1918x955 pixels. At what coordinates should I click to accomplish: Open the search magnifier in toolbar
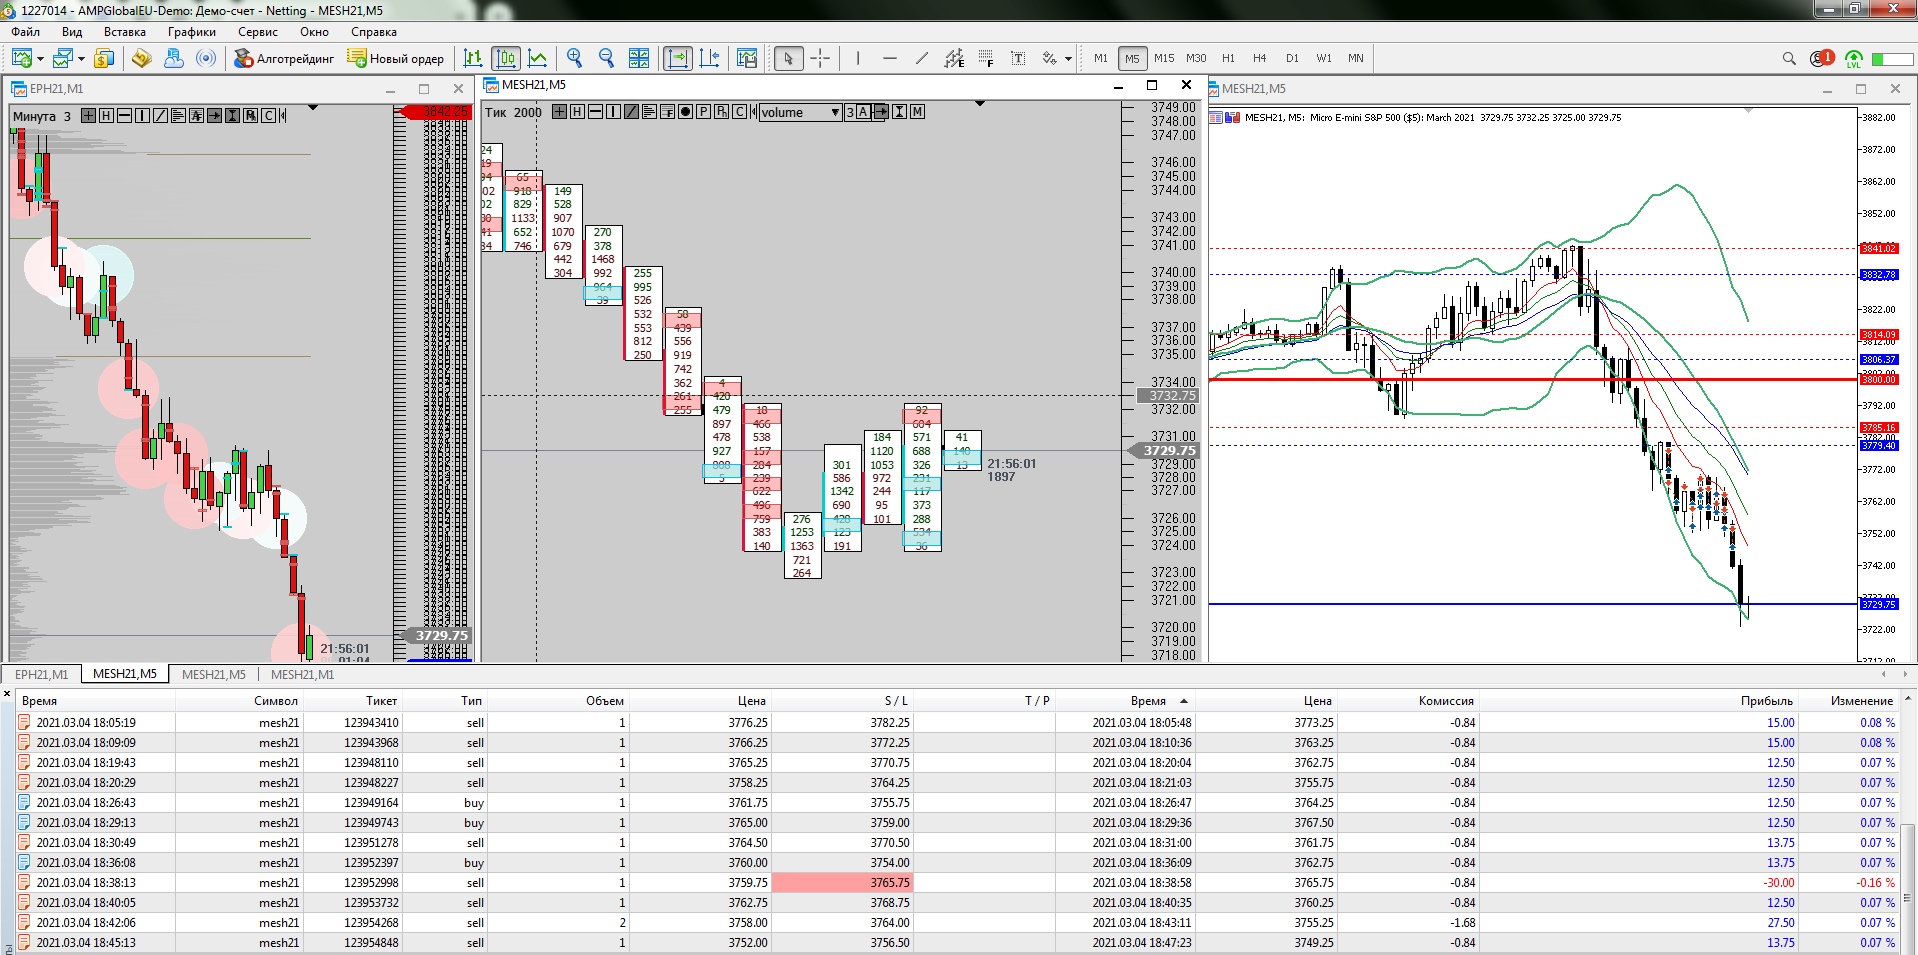click(x=1789, y=58)
